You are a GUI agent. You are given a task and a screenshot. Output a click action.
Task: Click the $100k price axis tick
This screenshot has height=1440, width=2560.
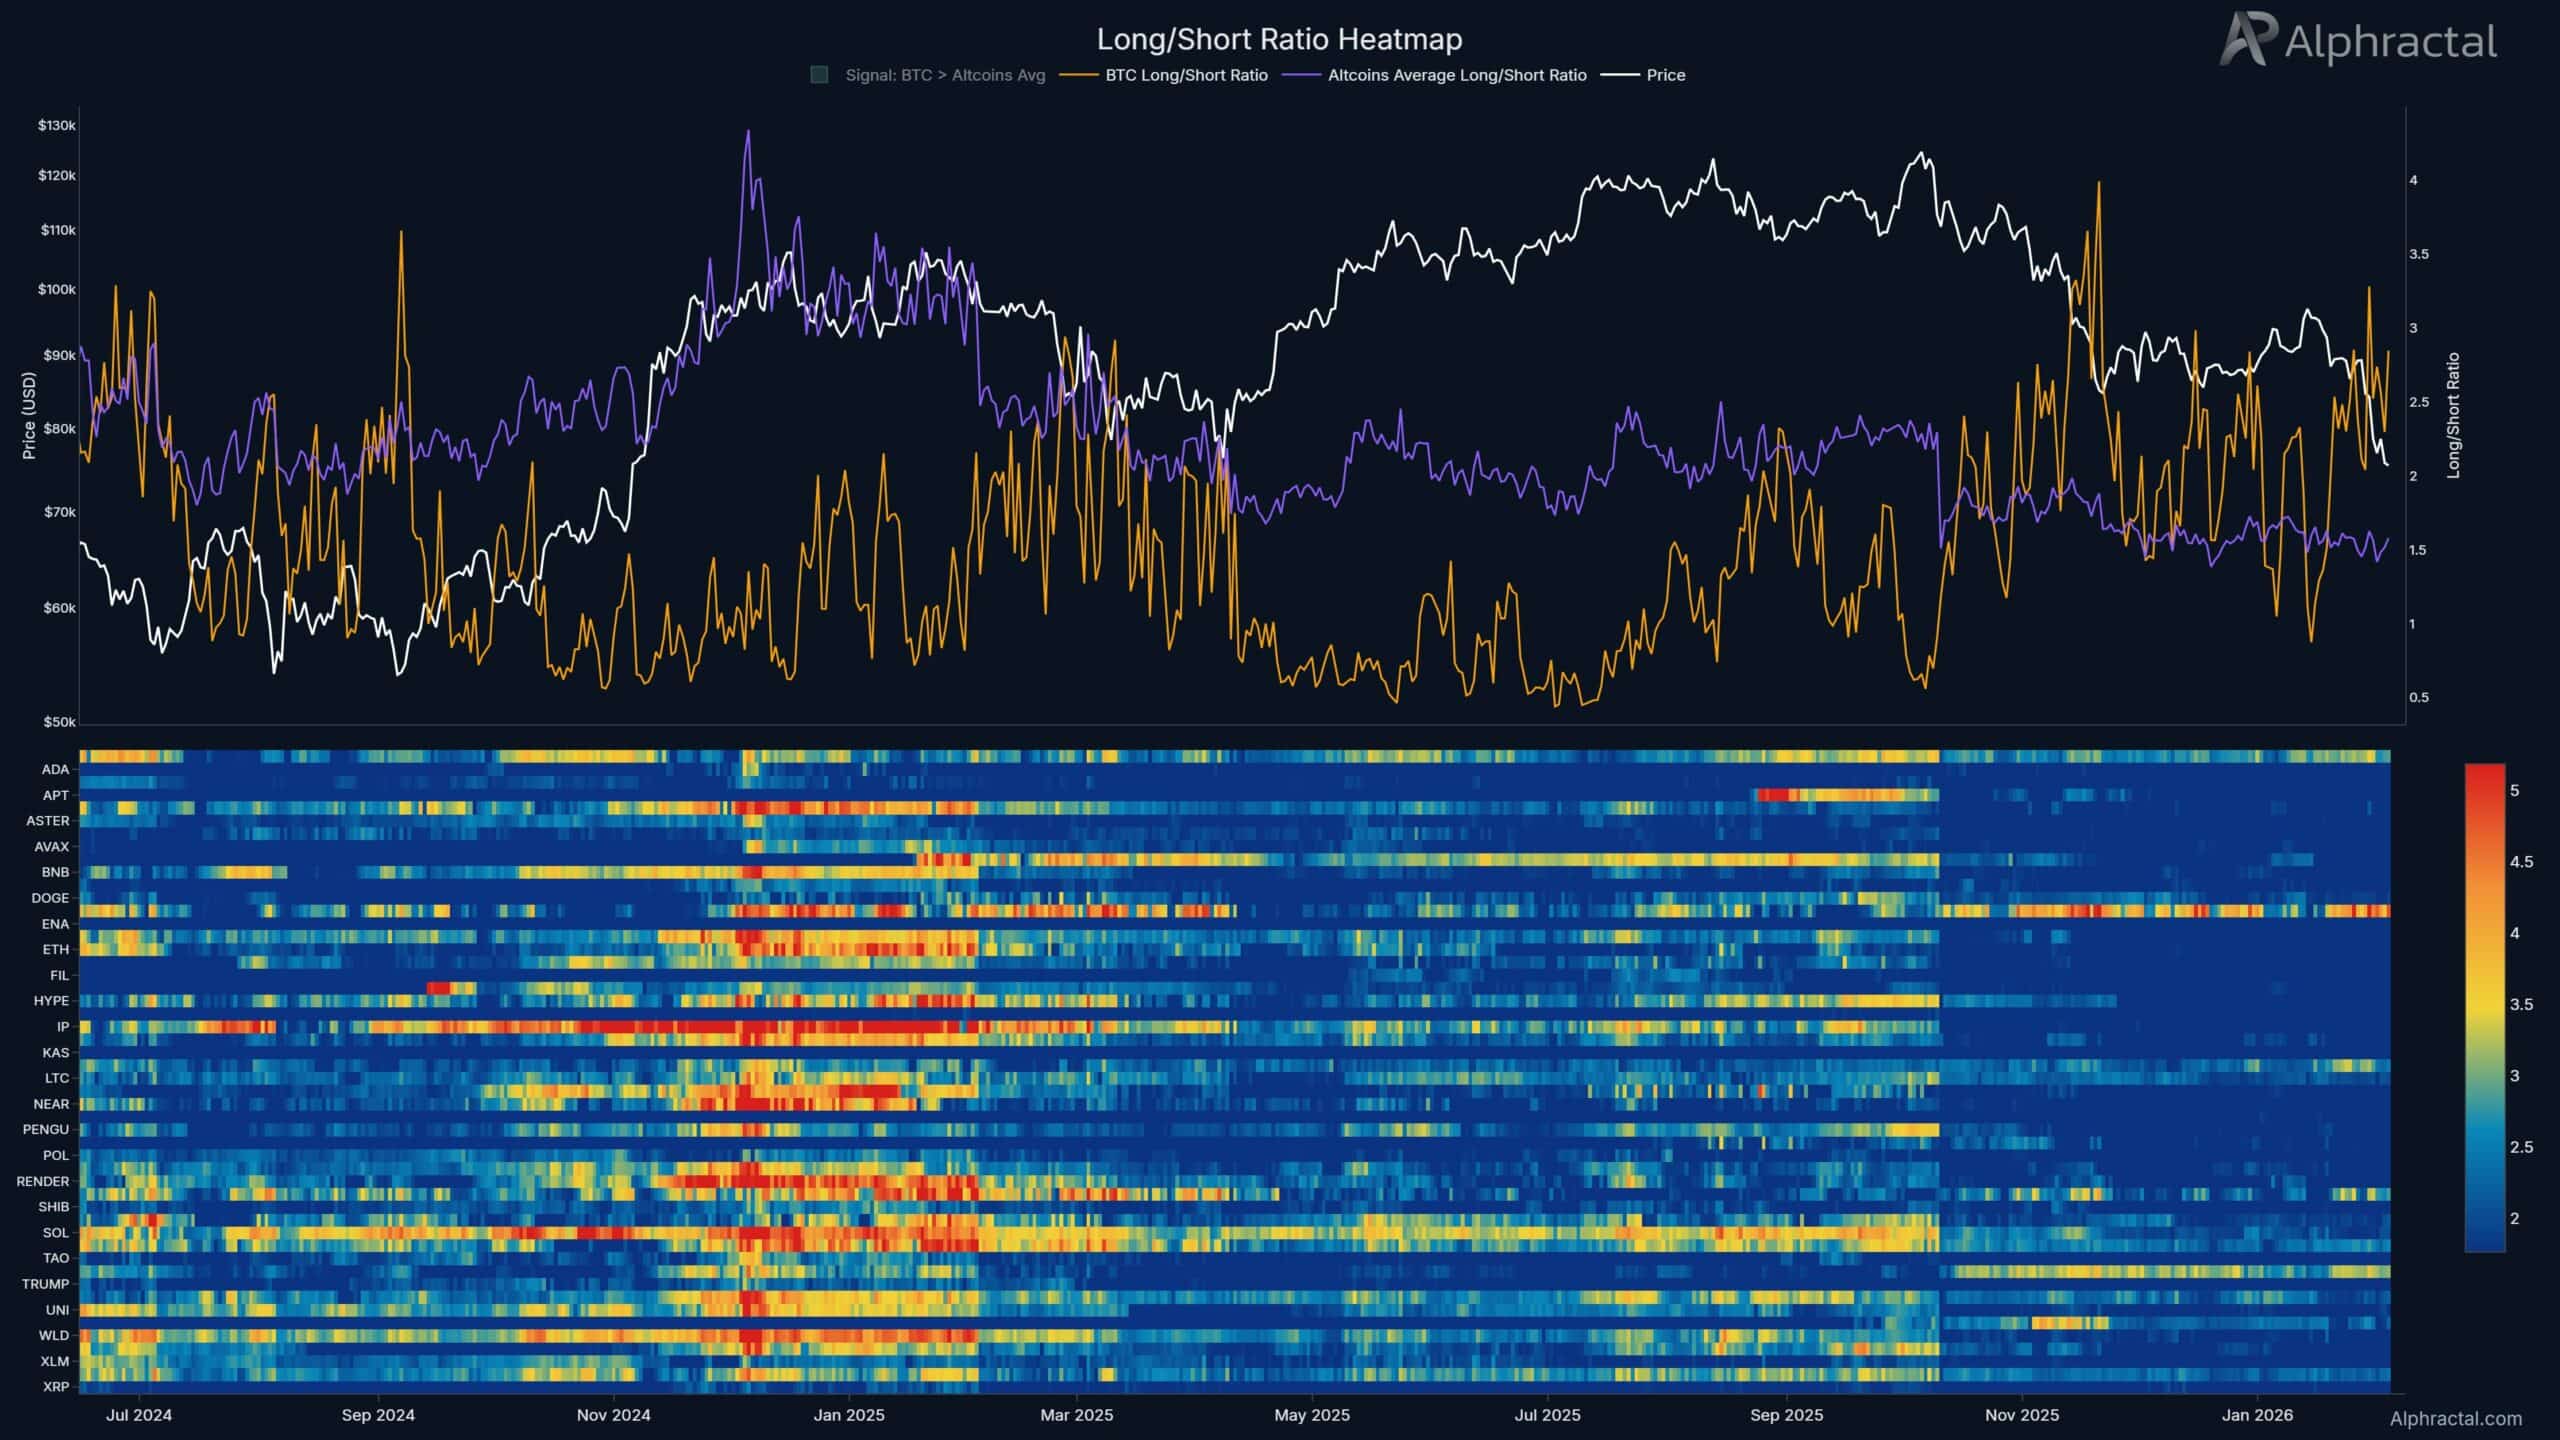pyautogui.click(x=57, y=289)
